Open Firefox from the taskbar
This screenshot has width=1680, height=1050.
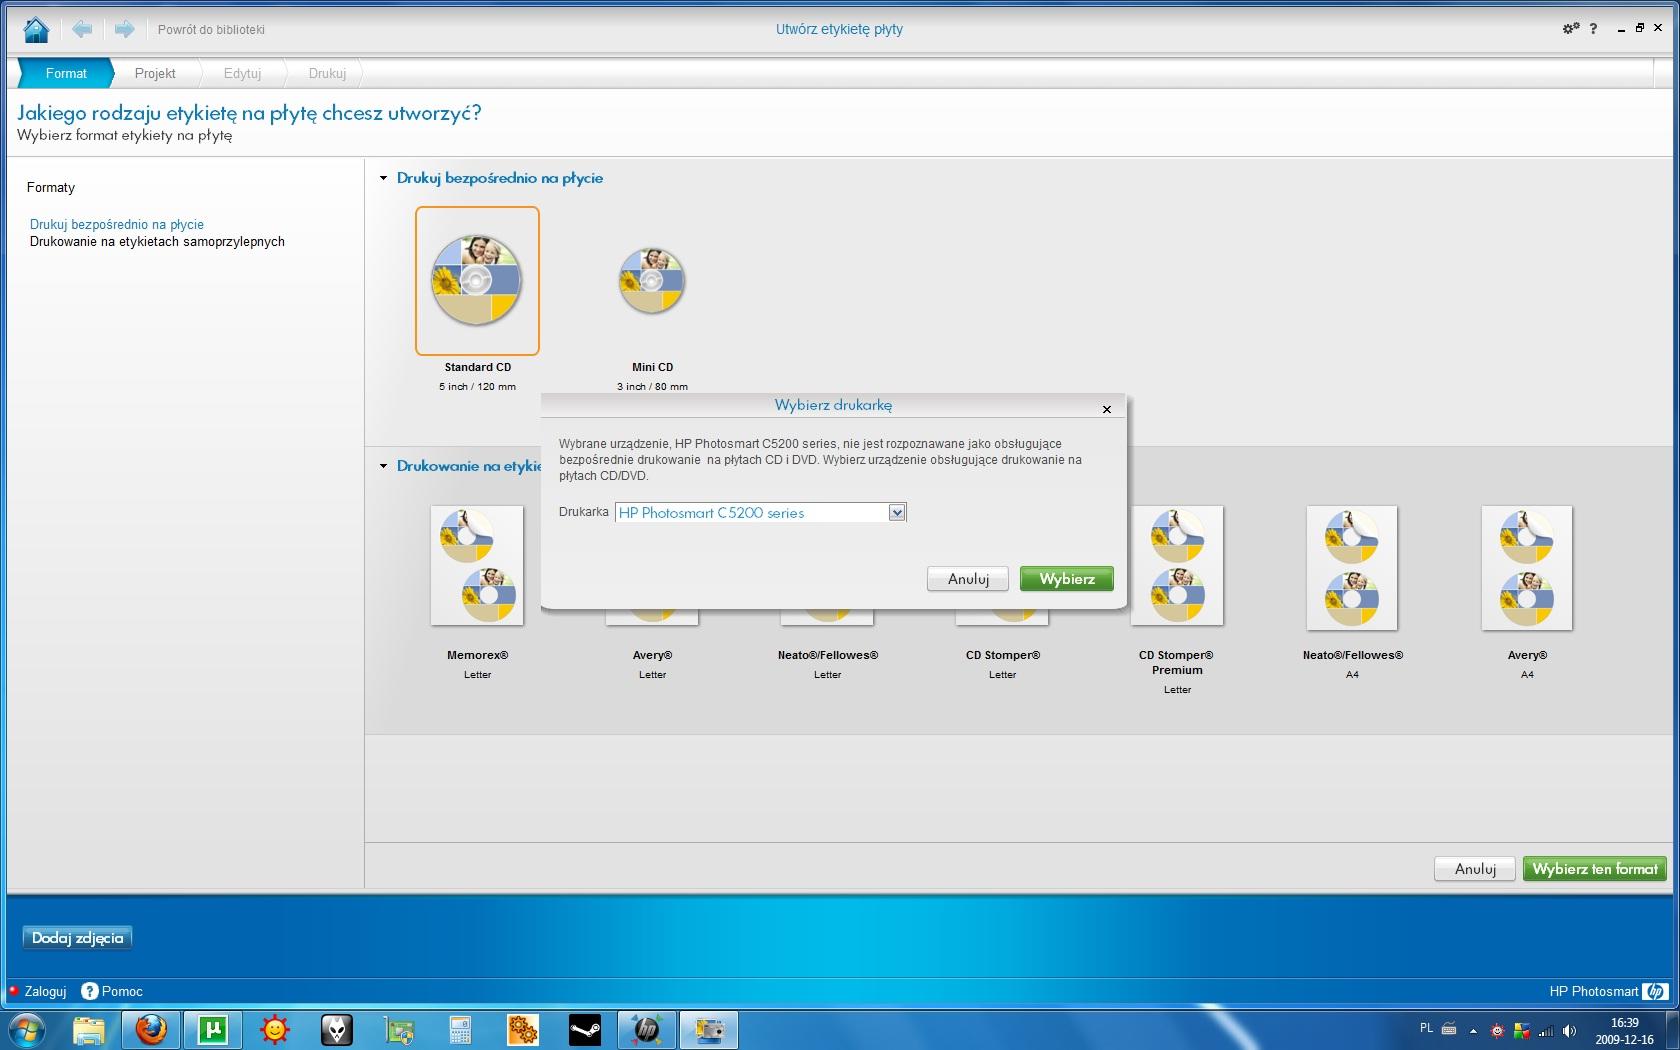151,1029
